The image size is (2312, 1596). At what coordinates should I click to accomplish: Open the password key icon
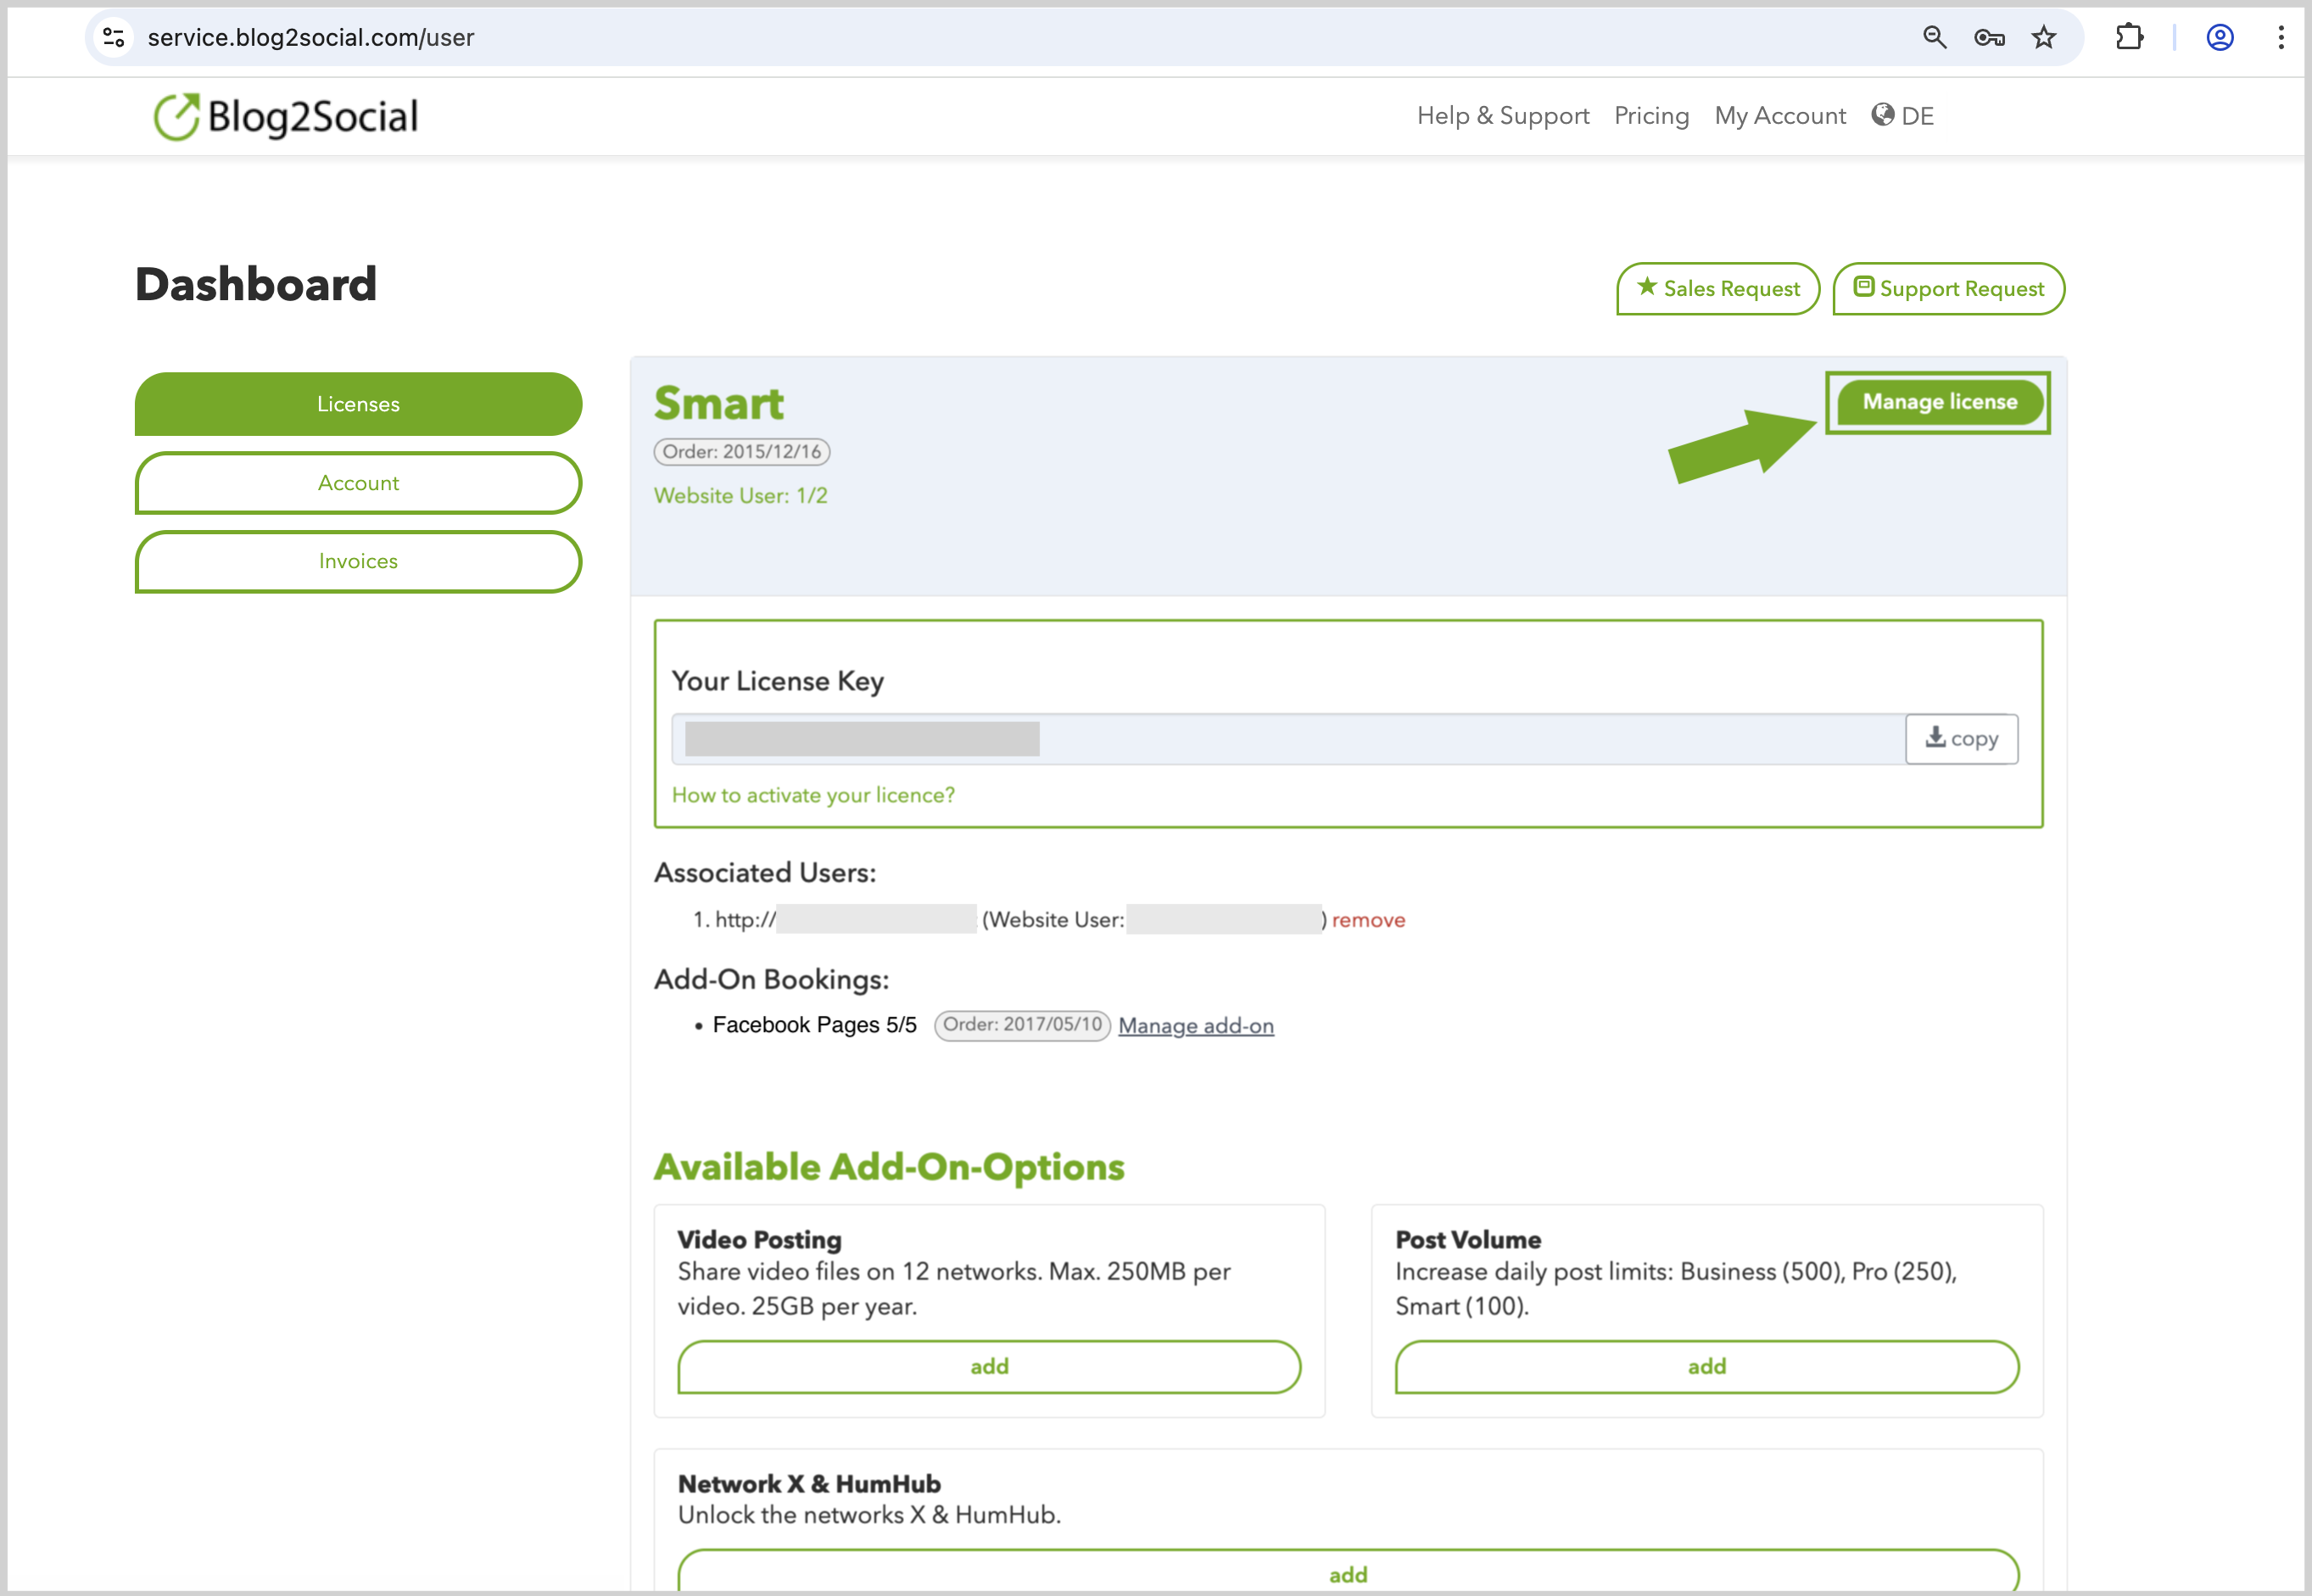click(x=1989, y=37)
